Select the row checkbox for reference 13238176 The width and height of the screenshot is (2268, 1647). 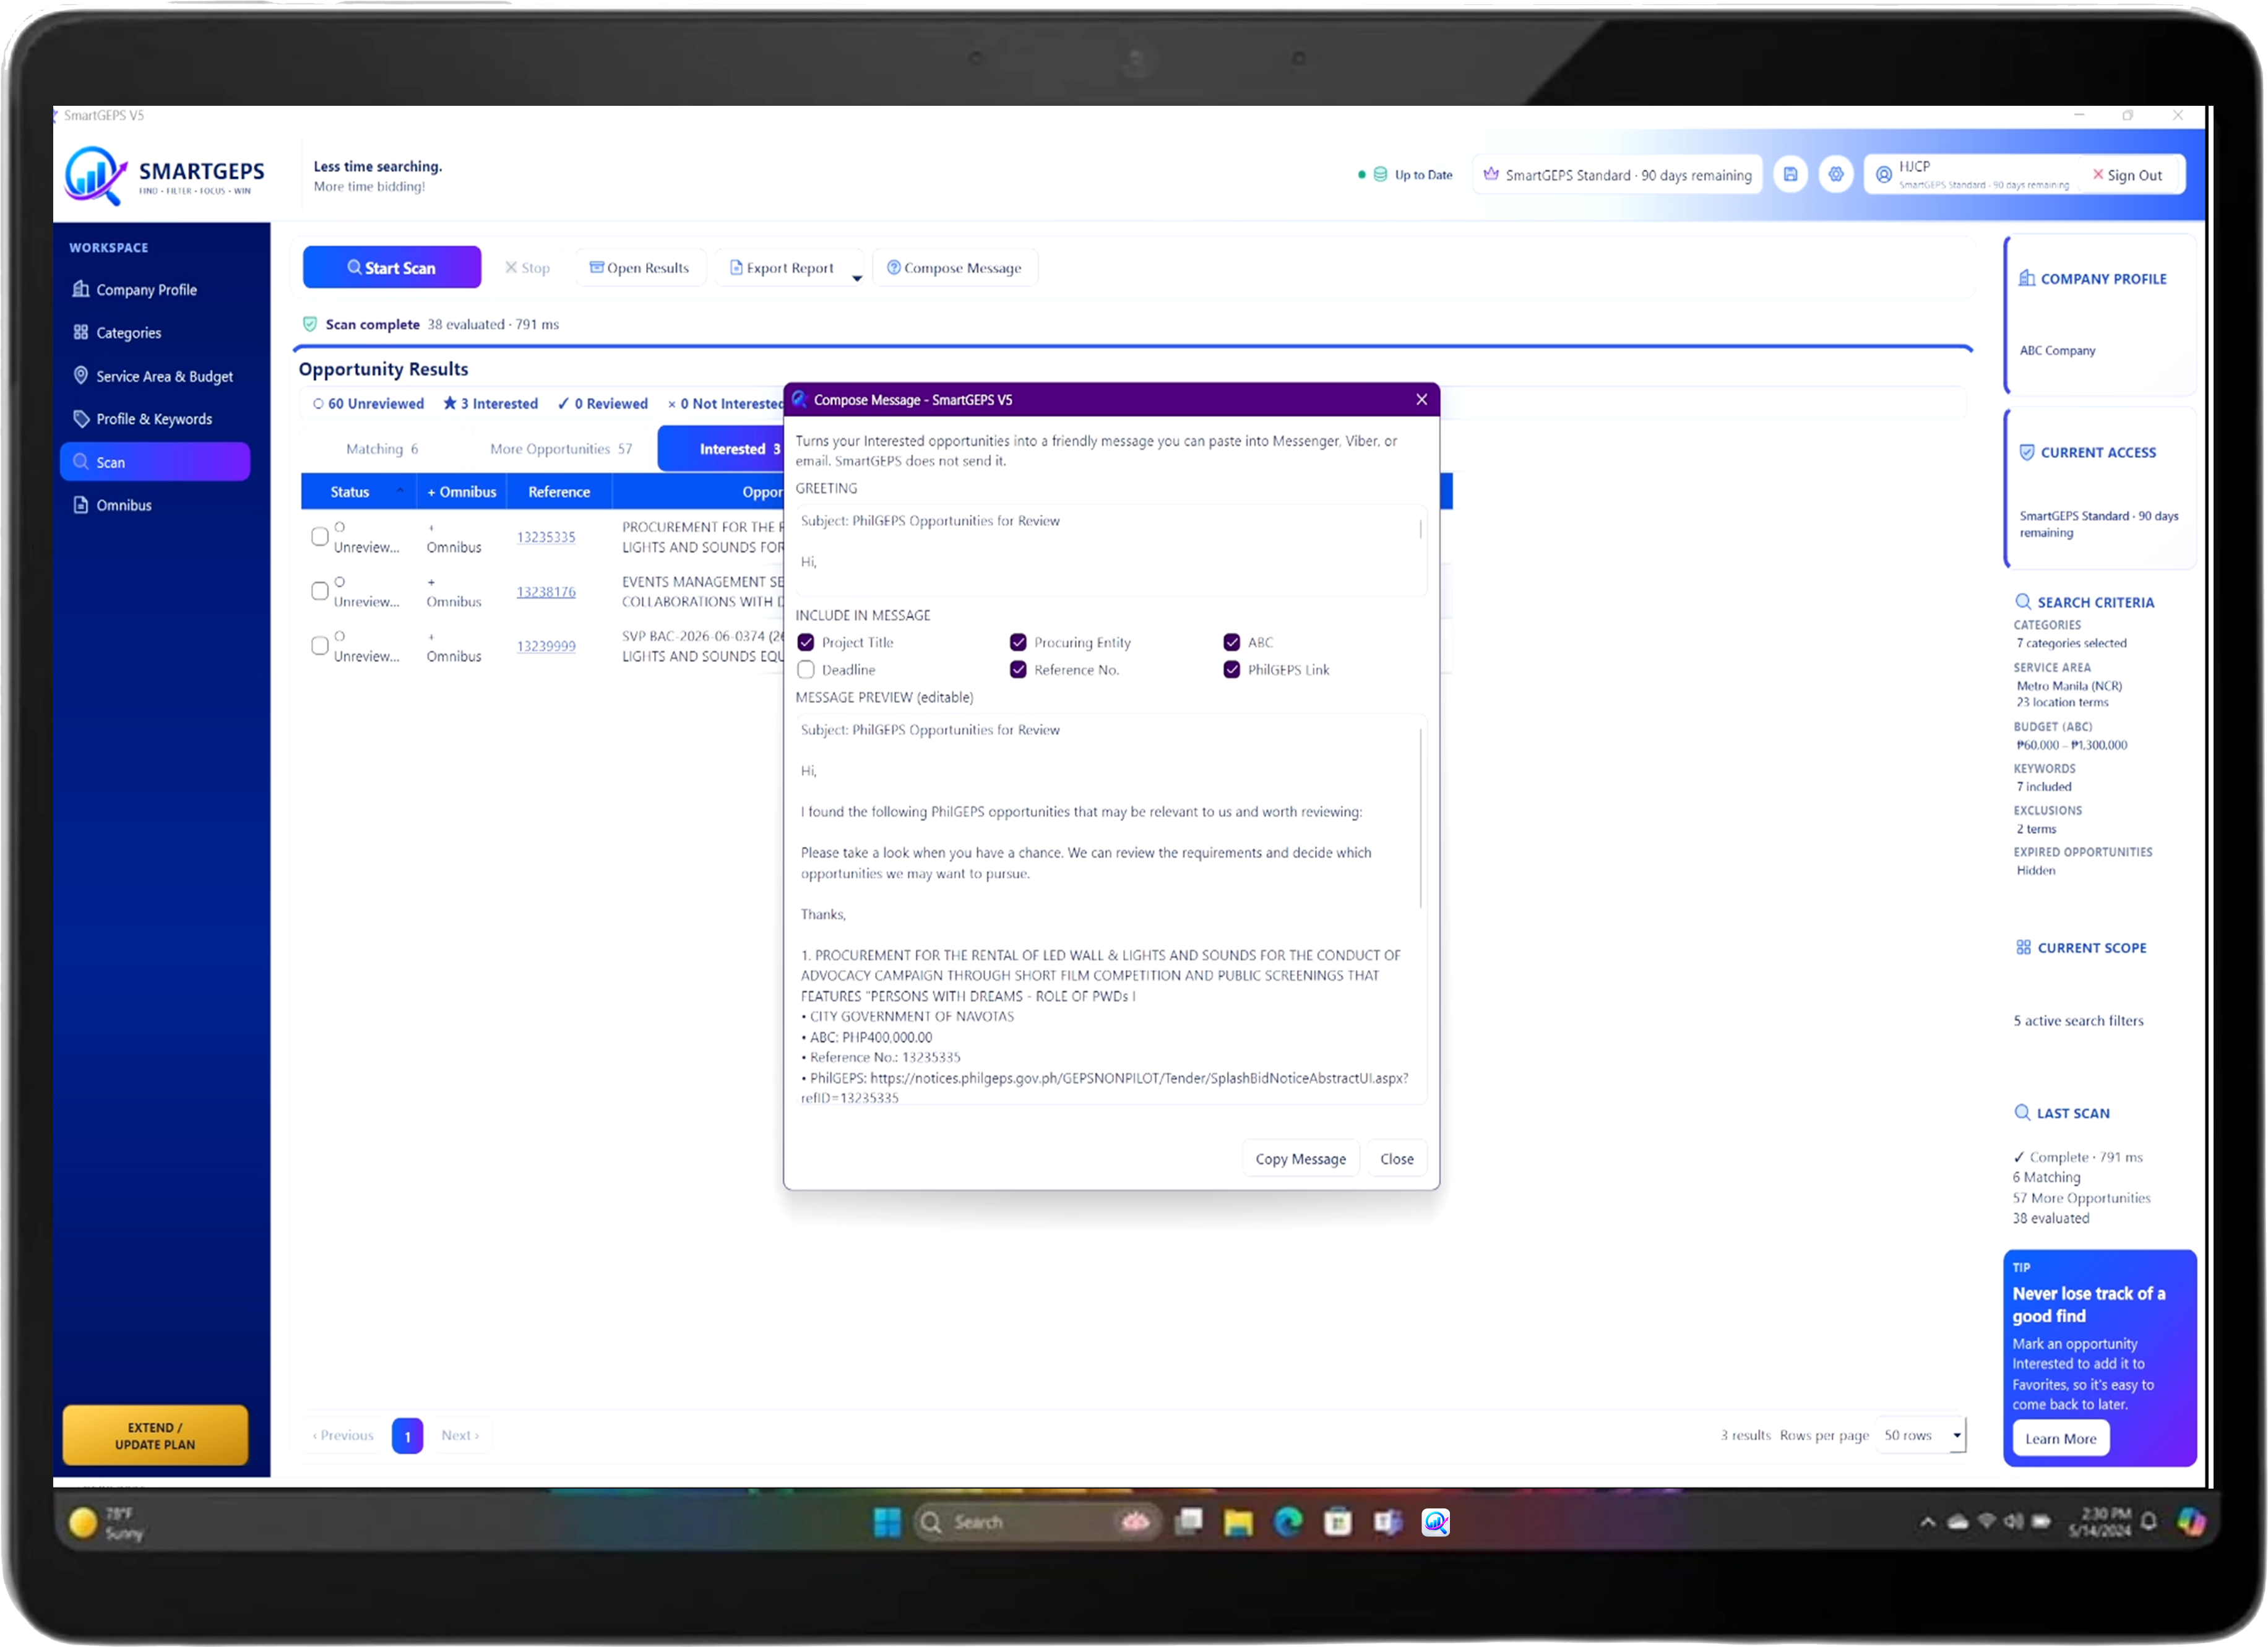(319, 592)
